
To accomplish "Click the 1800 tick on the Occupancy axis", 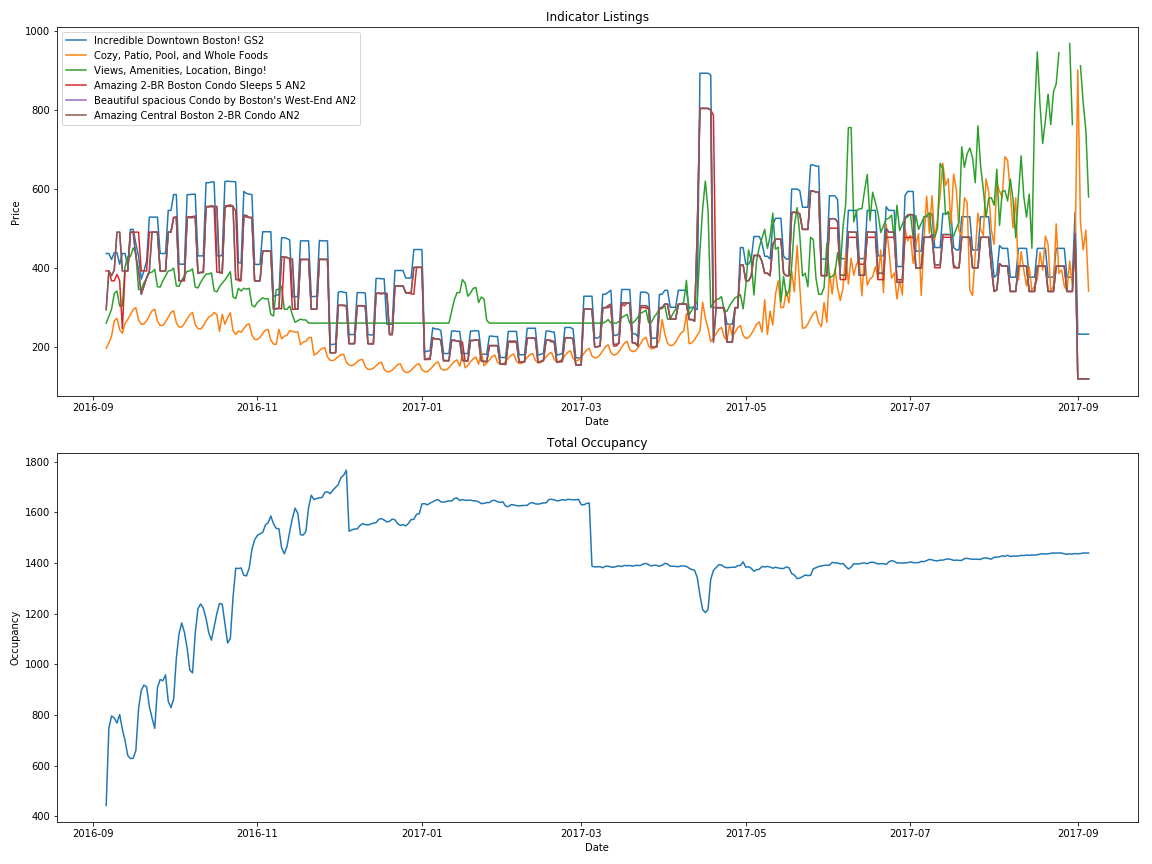I will pos(37,463).
